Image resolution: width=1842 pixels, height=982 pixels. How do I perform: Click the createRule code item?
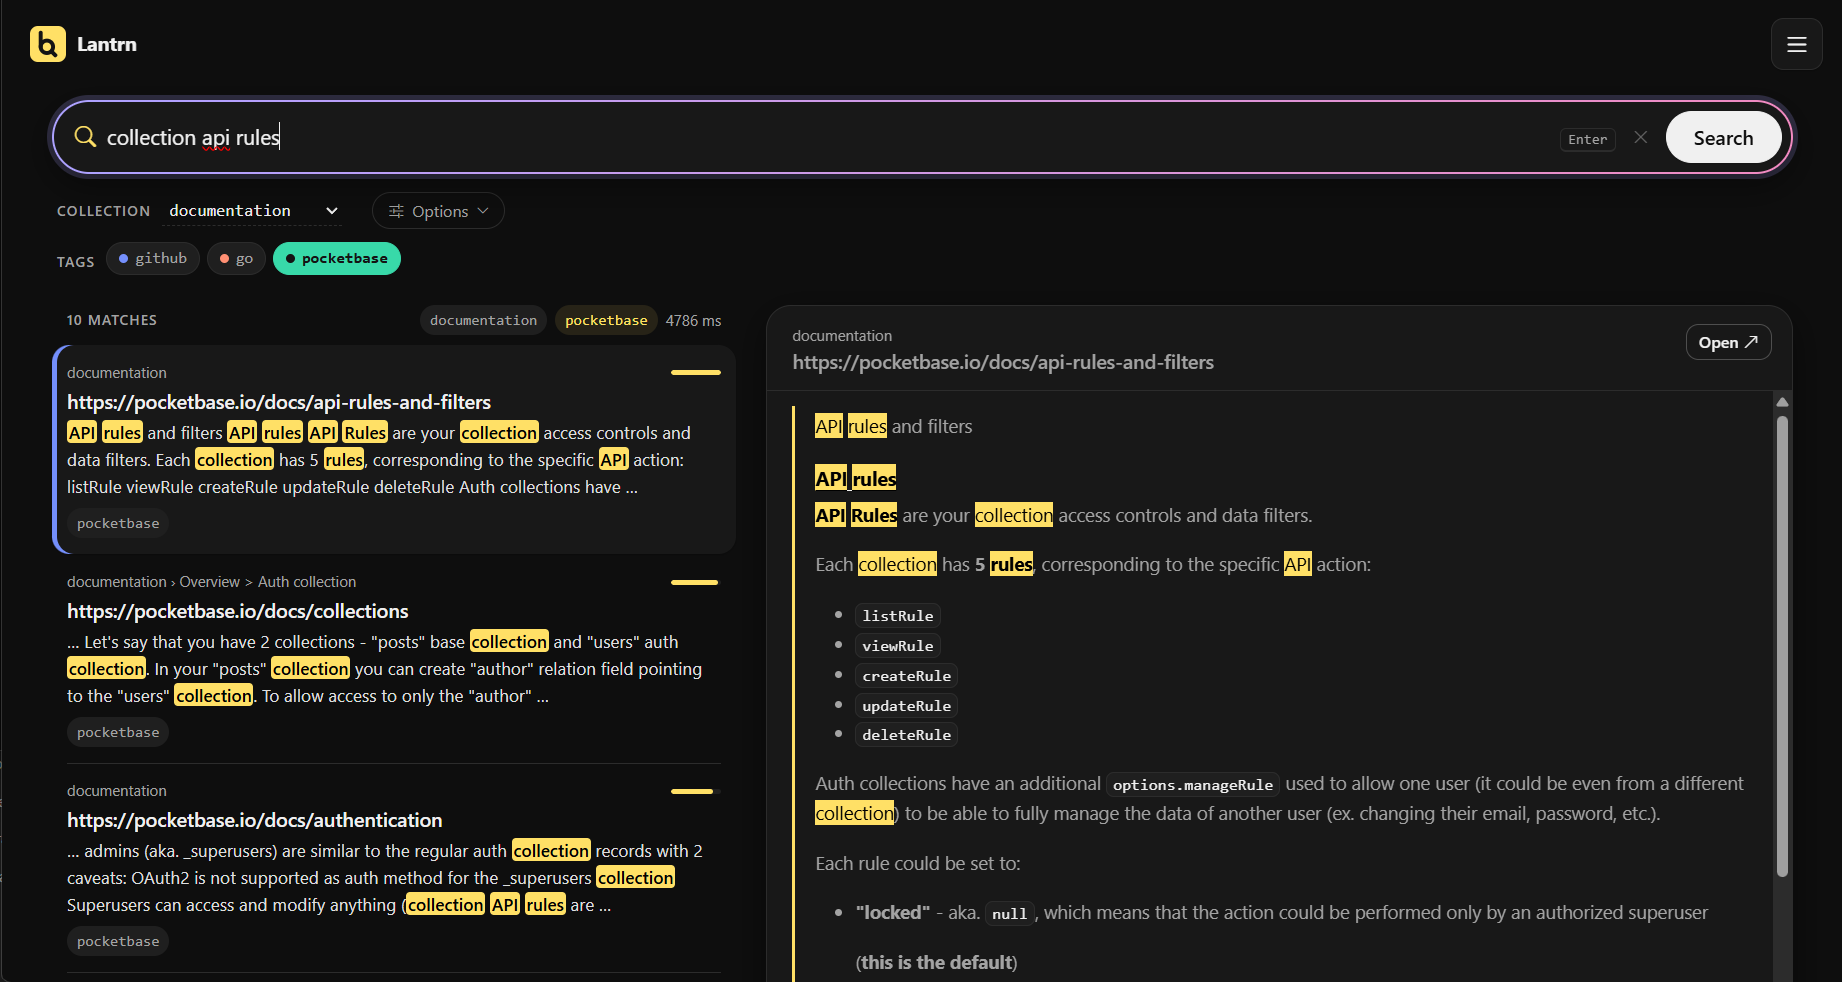(x=906, y=676)
